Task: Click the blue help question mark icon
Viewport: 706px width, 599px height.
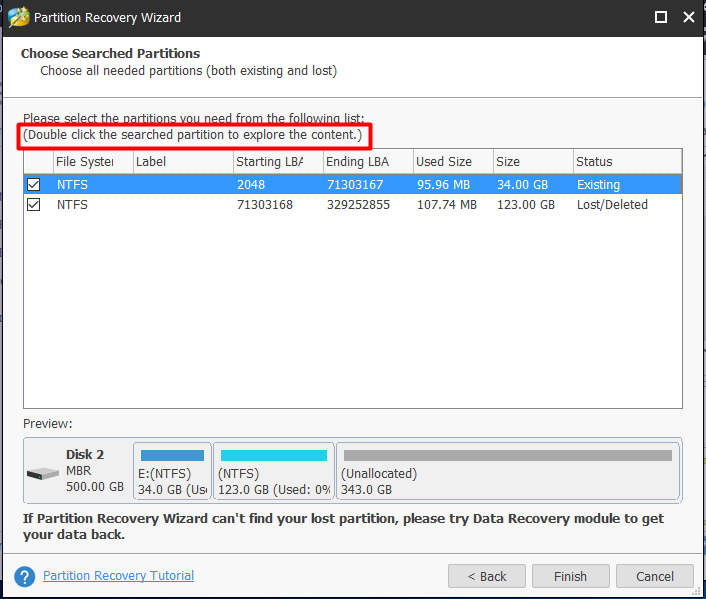Action: pyautogui.click(x=25, y=576)
